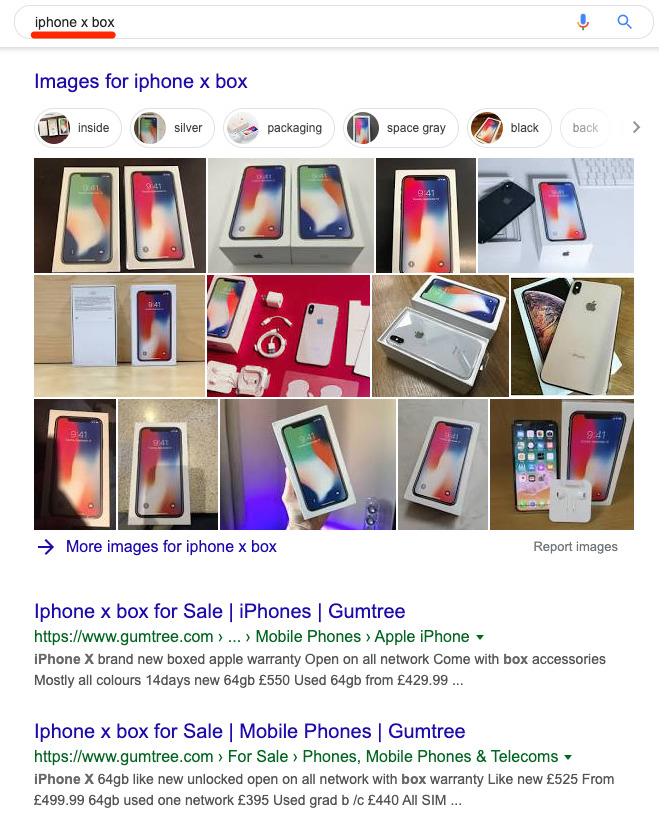659x825 pixels.
Task: Open the gold iPhone back thumbnail
Action: point(572,337)
